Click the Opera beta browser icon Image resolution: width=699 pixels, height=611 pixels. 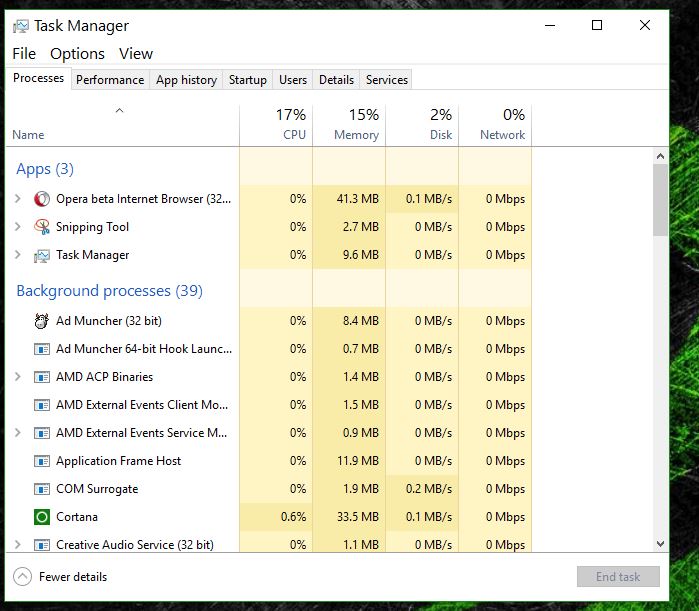[x=42, y=199]
